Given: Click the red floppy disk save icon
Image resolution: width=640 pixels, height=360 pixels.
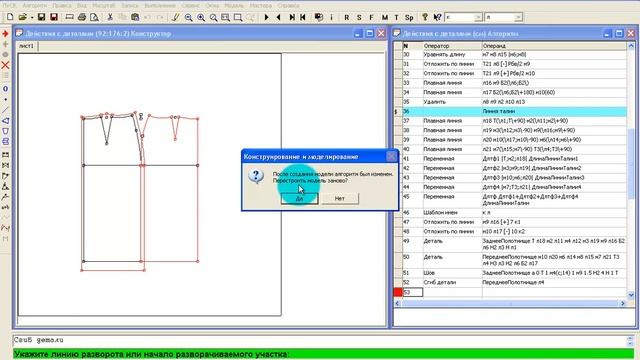Looking at the screenshot, I should click(x=54, y=17).
